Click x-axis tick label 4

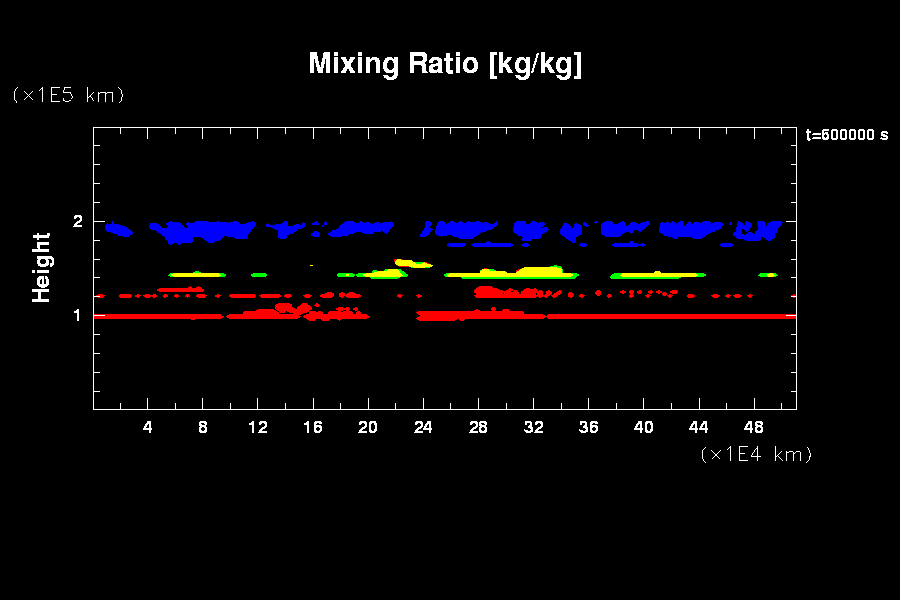pyautogui.click(x=148, y=427)
